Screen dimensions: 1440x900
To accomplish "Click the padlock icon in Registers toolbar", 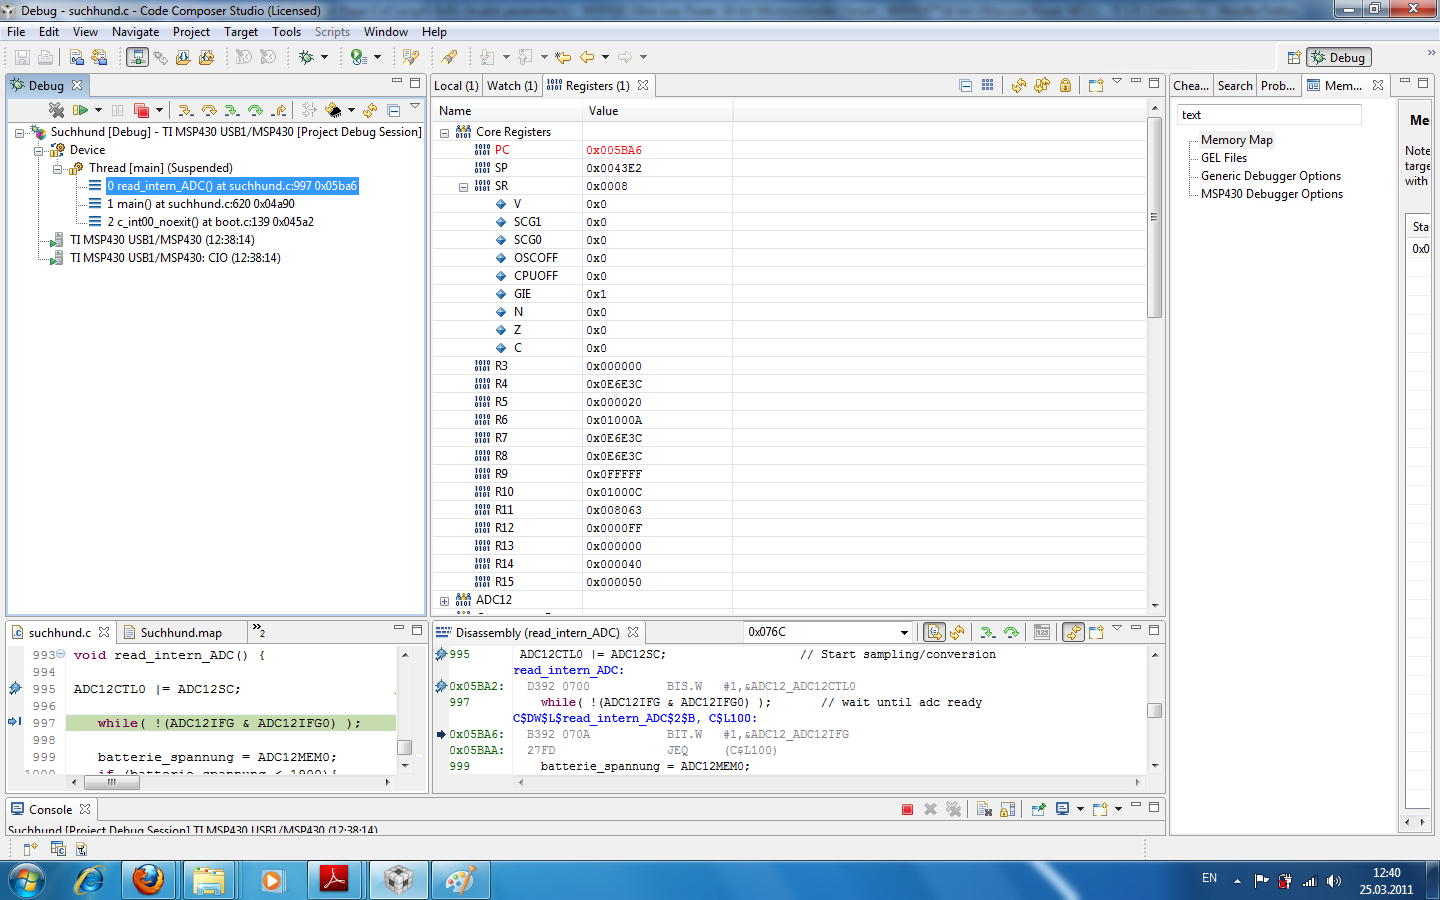I will click(1065, 86).
